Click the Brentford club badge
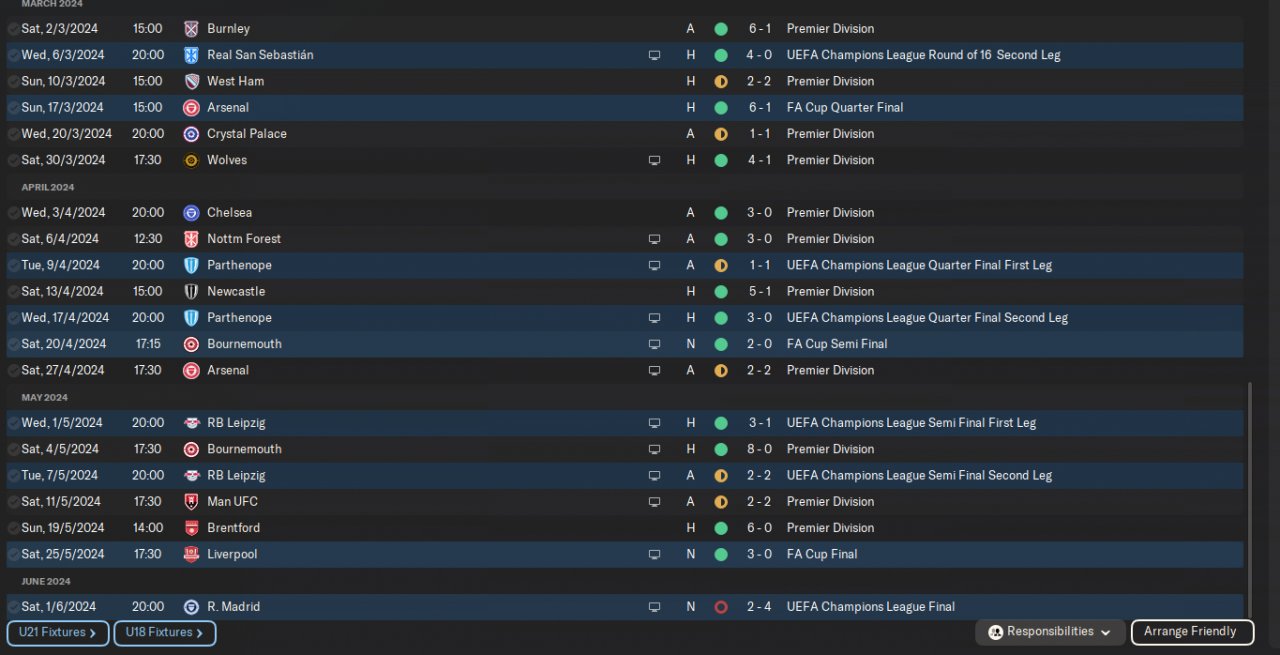The height and width of the screenshot is (655, 1280). pyautogui.click(x=191, y=528)
